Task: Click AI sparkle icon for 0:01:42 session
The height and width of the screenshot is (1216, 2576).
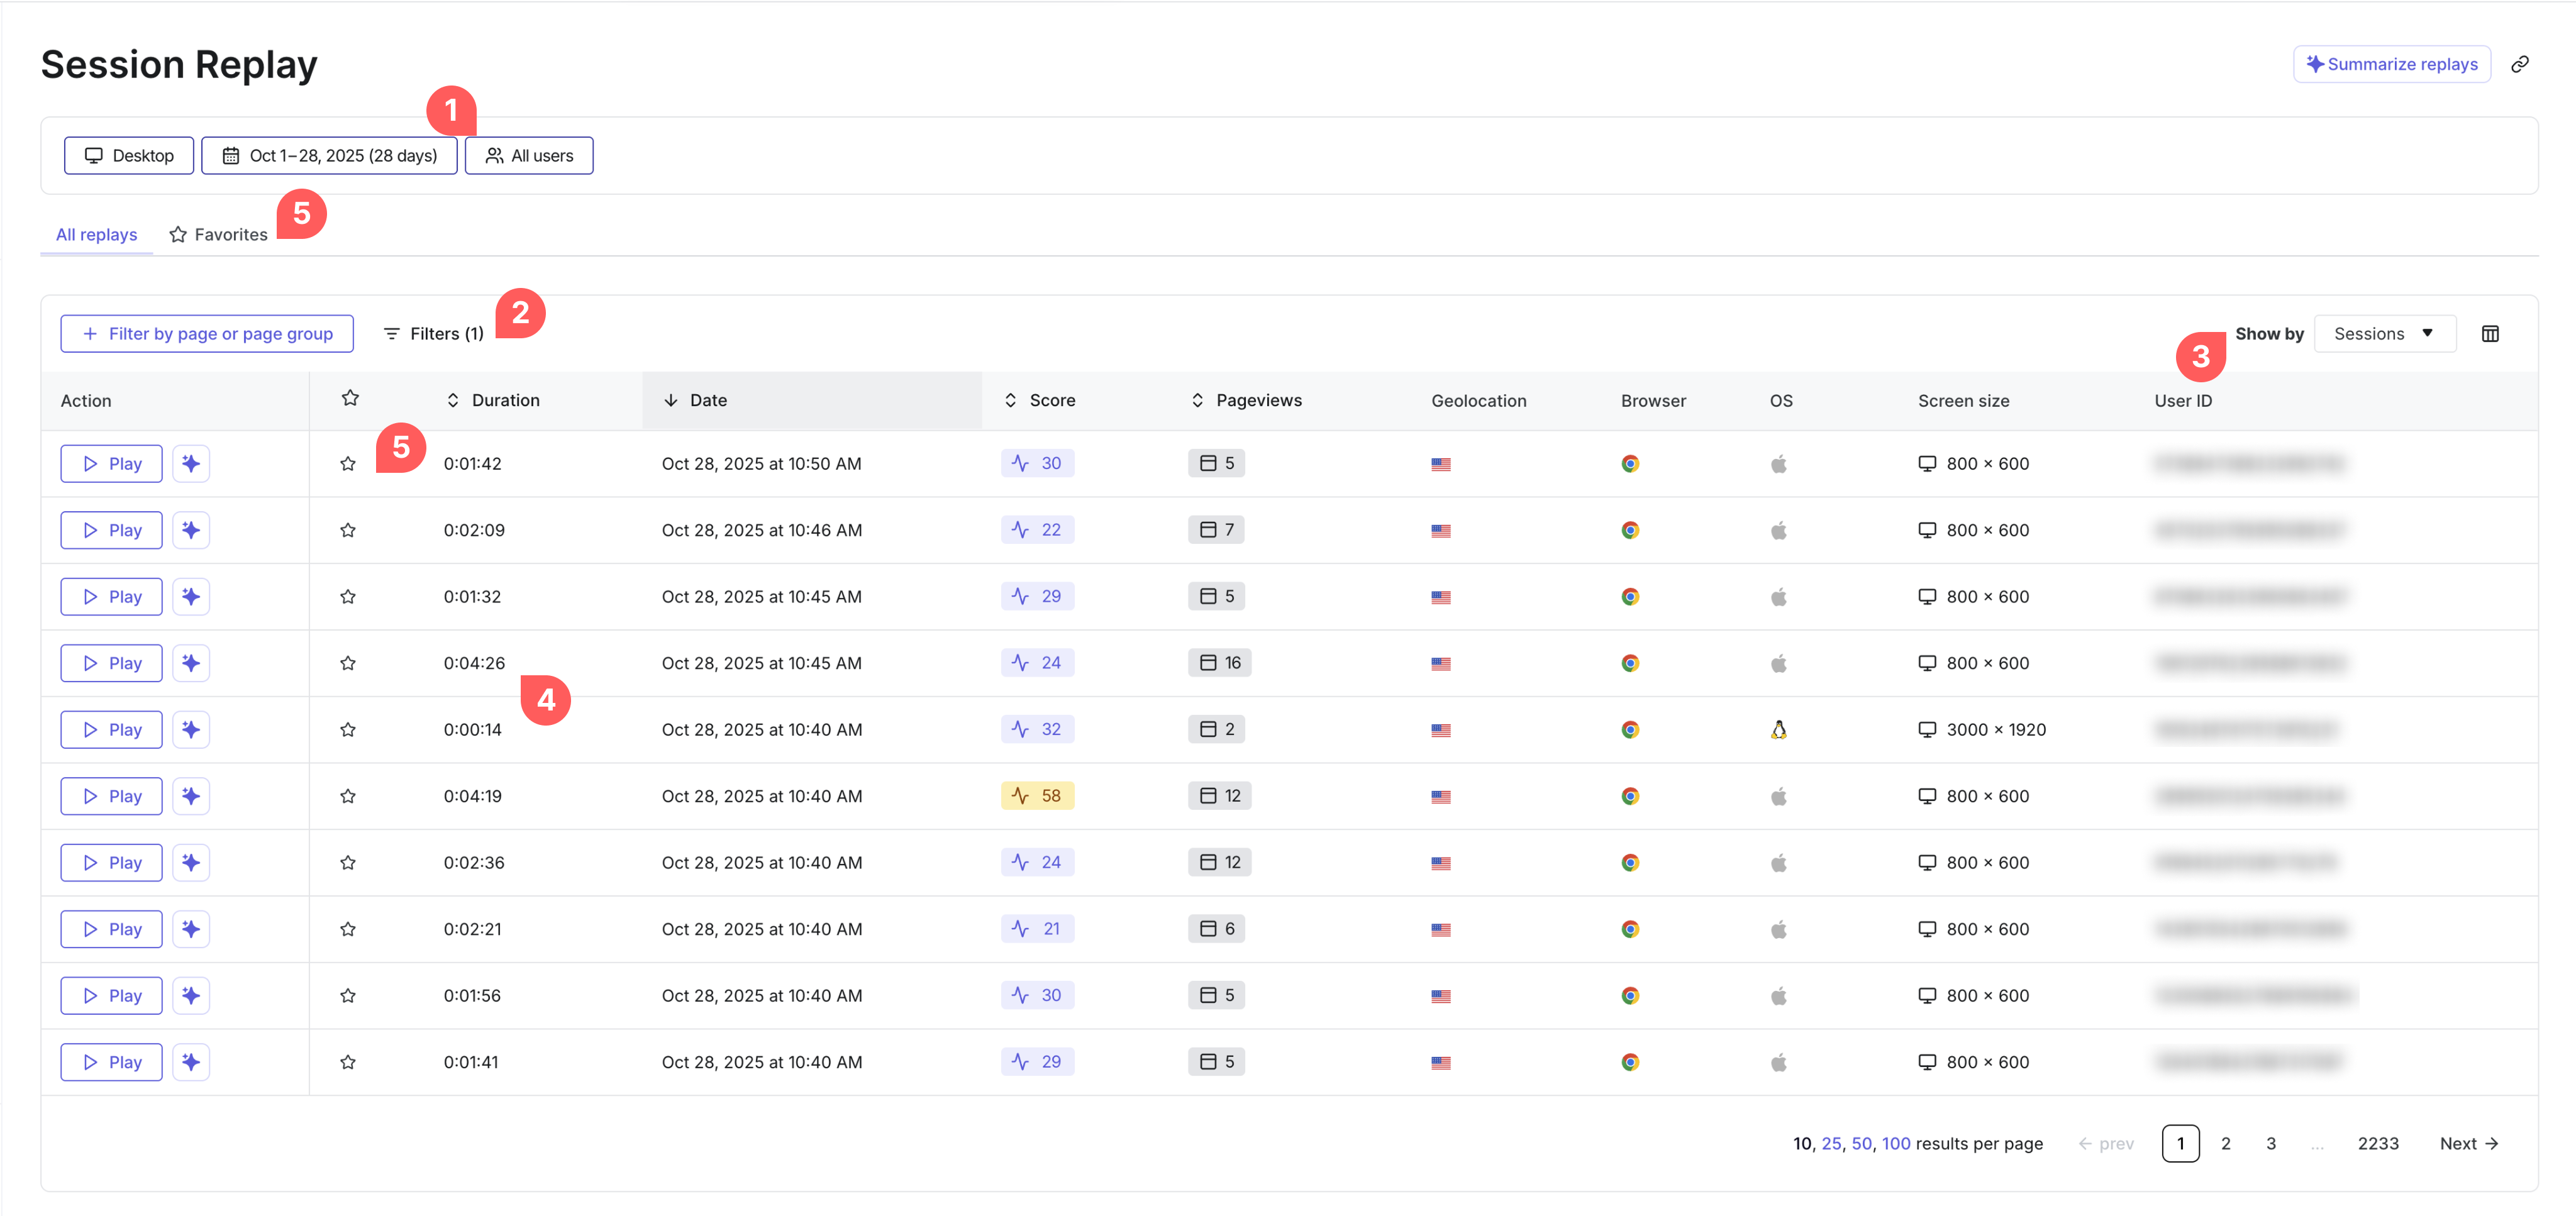Action: pyautogui.click(x=191, y=464)
